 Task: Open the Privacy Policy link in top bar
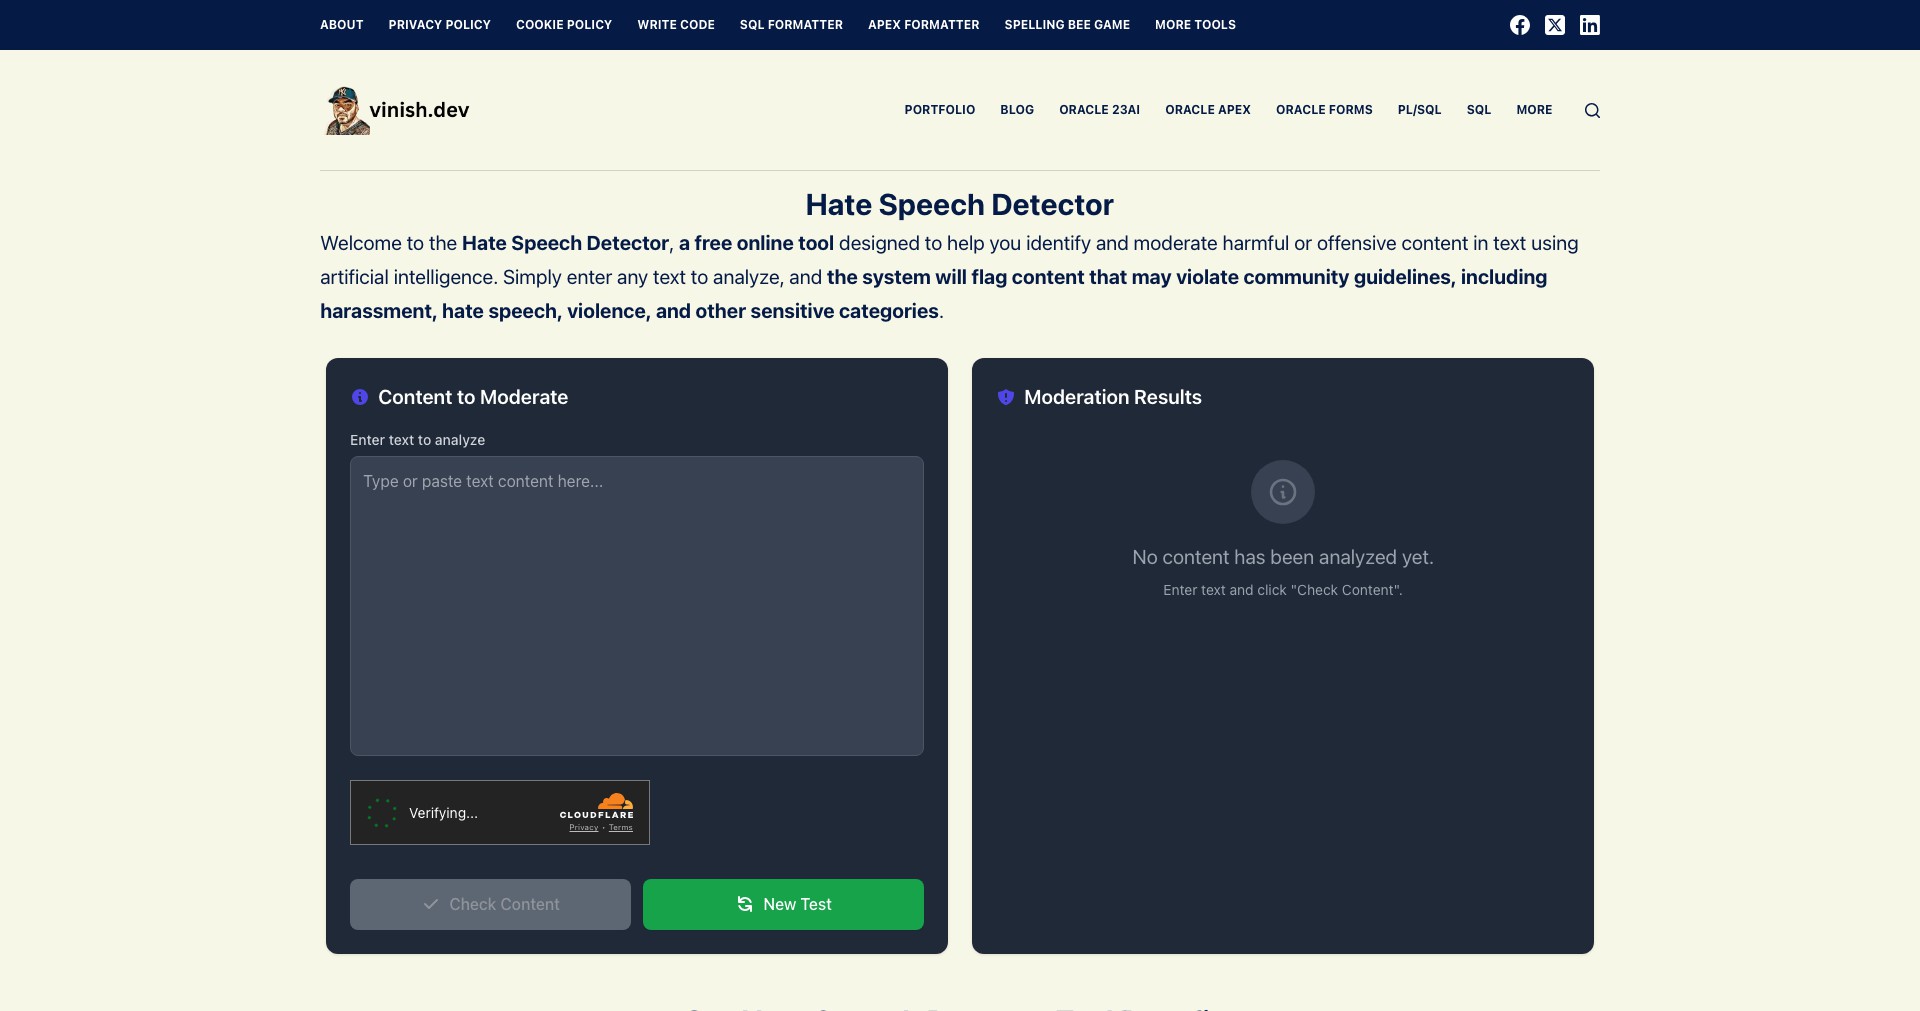pos(440,25)
